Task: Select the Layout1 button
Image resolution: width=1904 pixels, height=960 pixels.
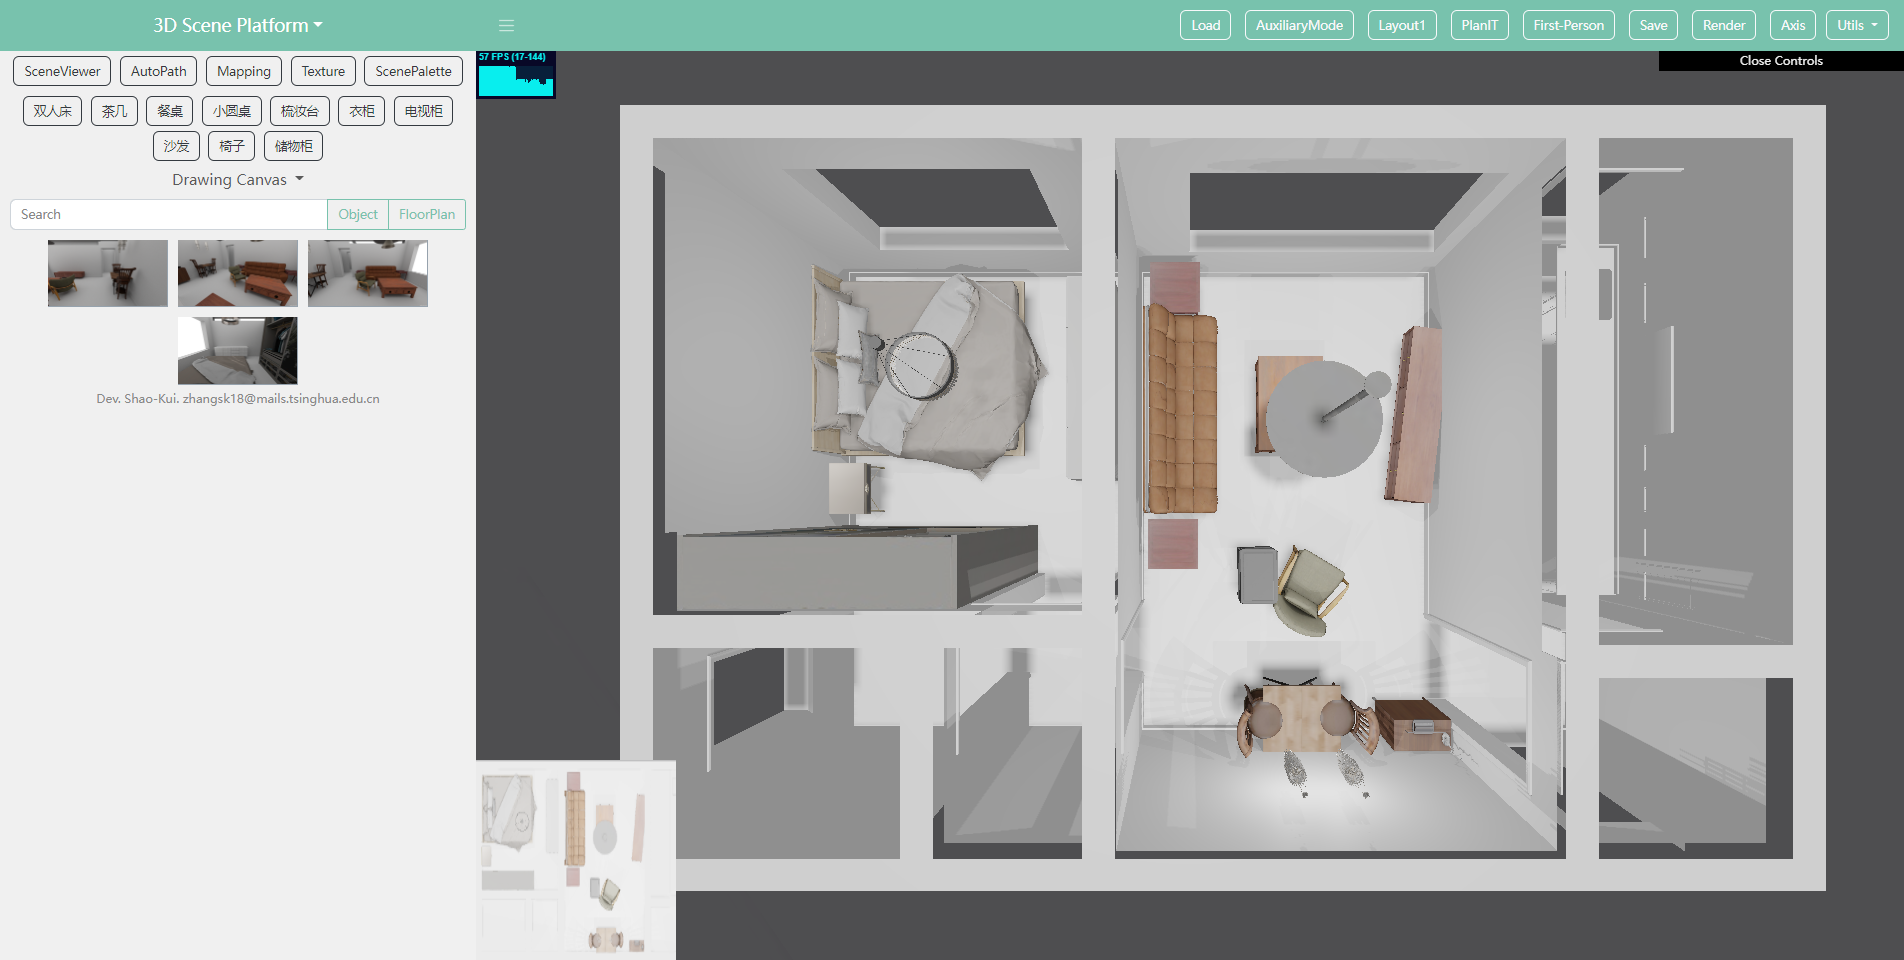Action: (x=1402, y=25)
